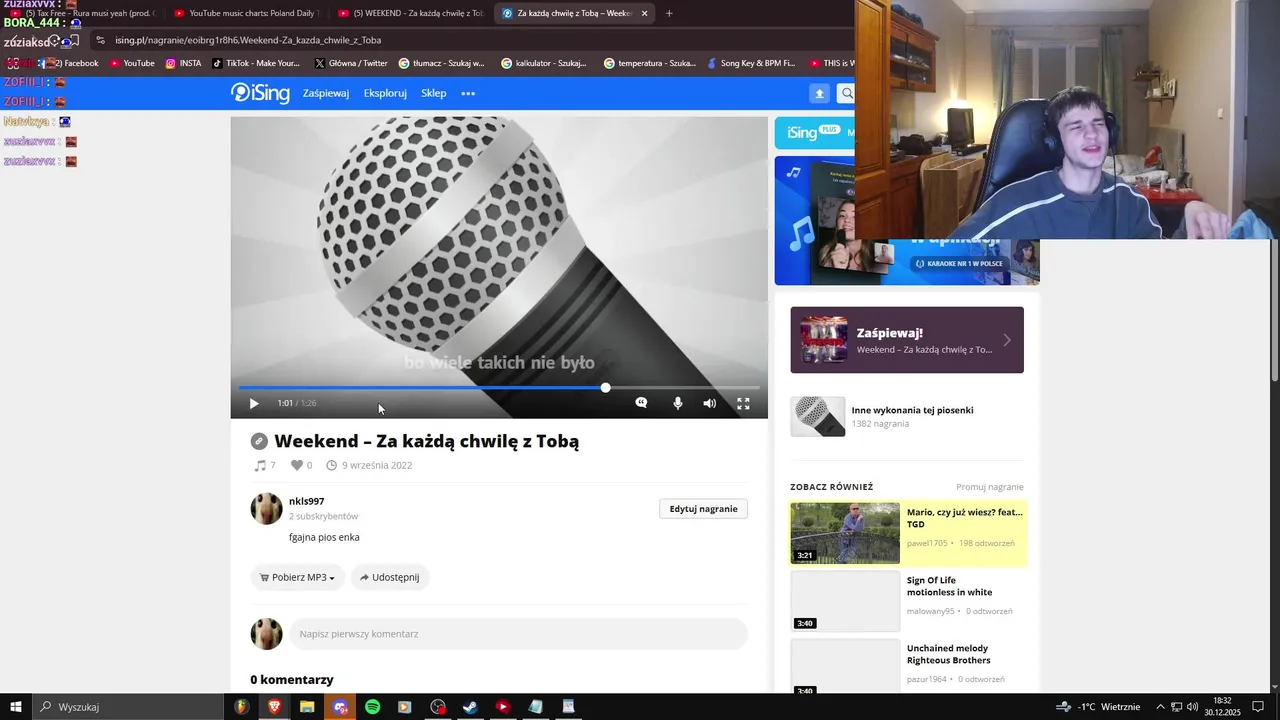1280x720 pixels.
Task: Open the Eksploruj menu item
Action: [x=385, y=93]
